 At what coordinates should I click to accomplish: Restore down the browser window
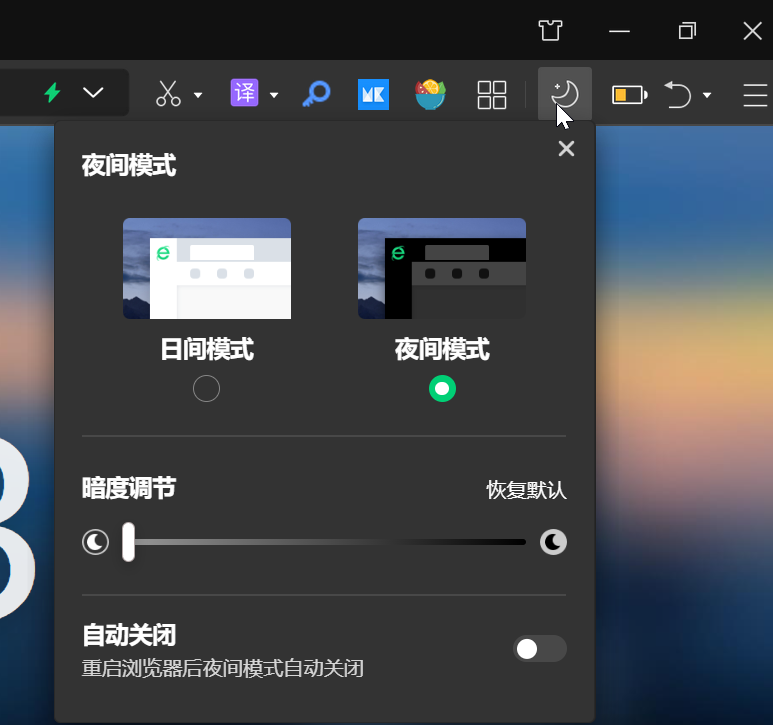coord(687,31)
